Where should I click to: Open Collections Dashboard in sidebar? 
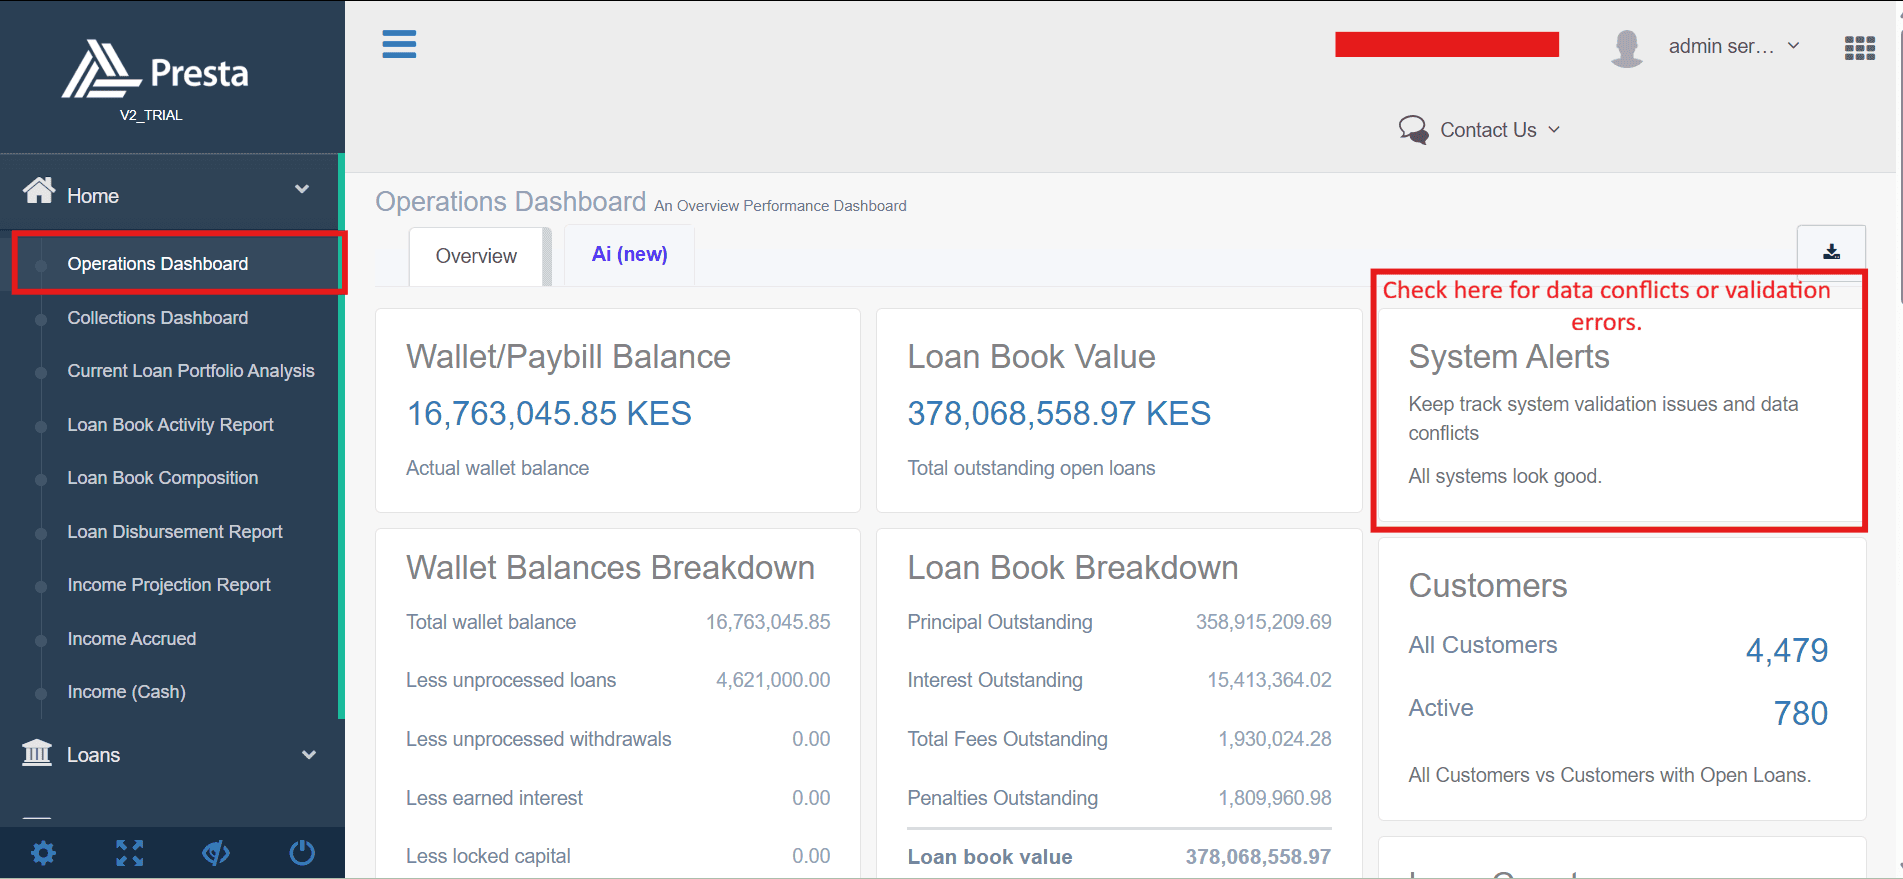coord(158,318)
